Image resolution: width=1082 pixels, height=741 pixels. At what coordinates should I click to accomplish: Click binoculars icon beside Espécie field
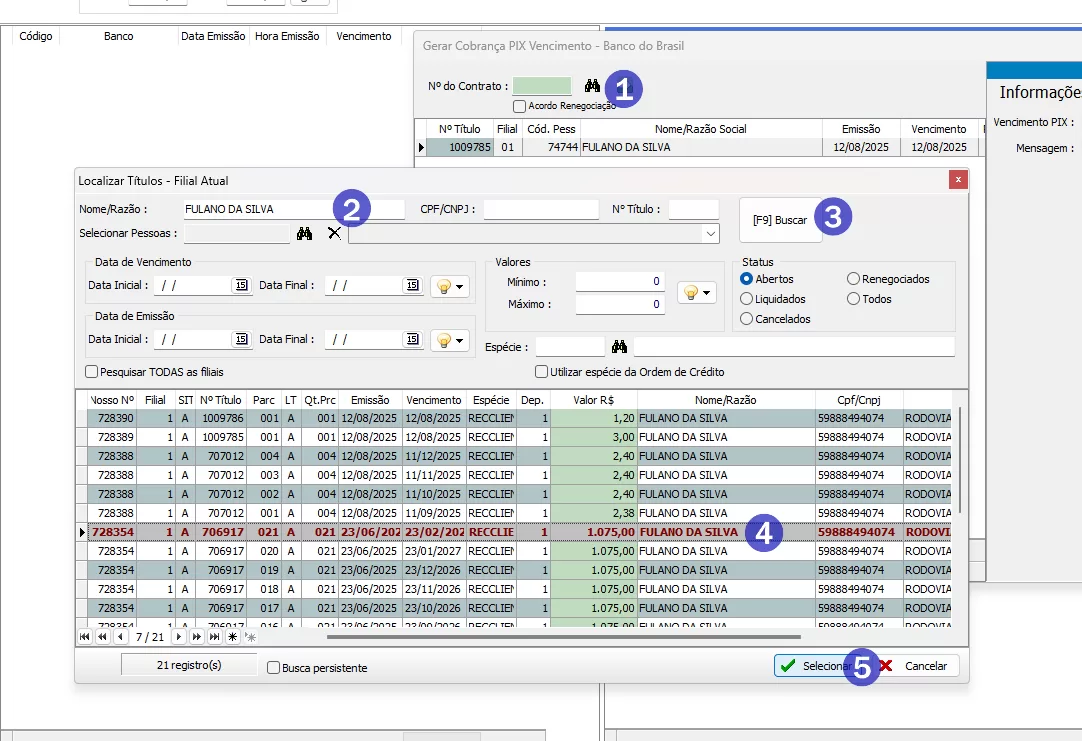(619, 347)
